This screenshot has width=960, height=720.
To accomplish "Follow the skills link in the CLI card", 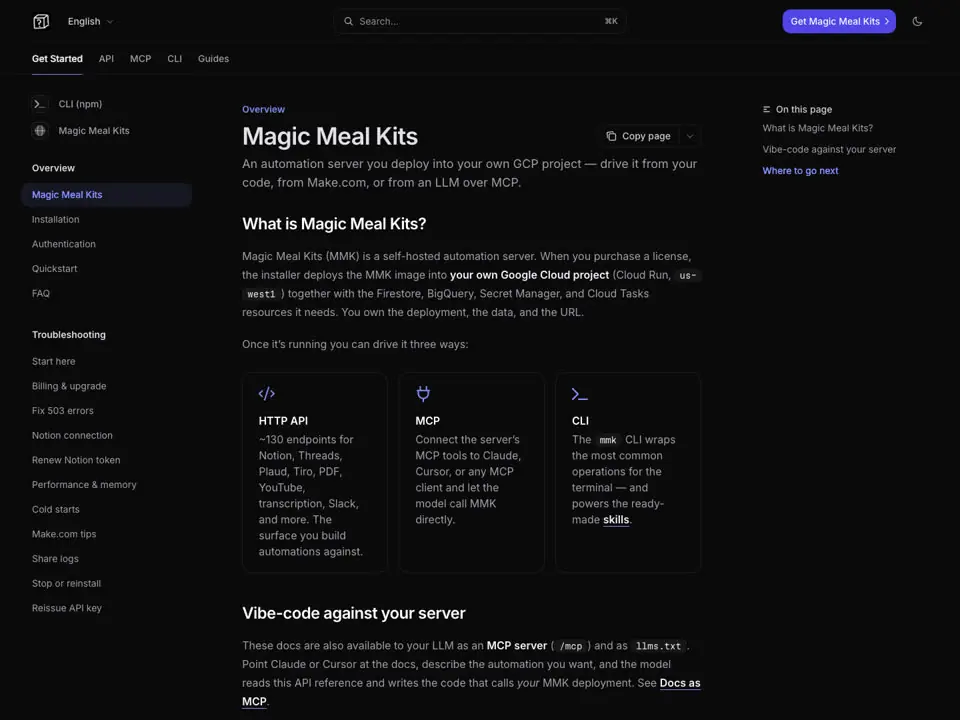I will [x=616, y=520].
